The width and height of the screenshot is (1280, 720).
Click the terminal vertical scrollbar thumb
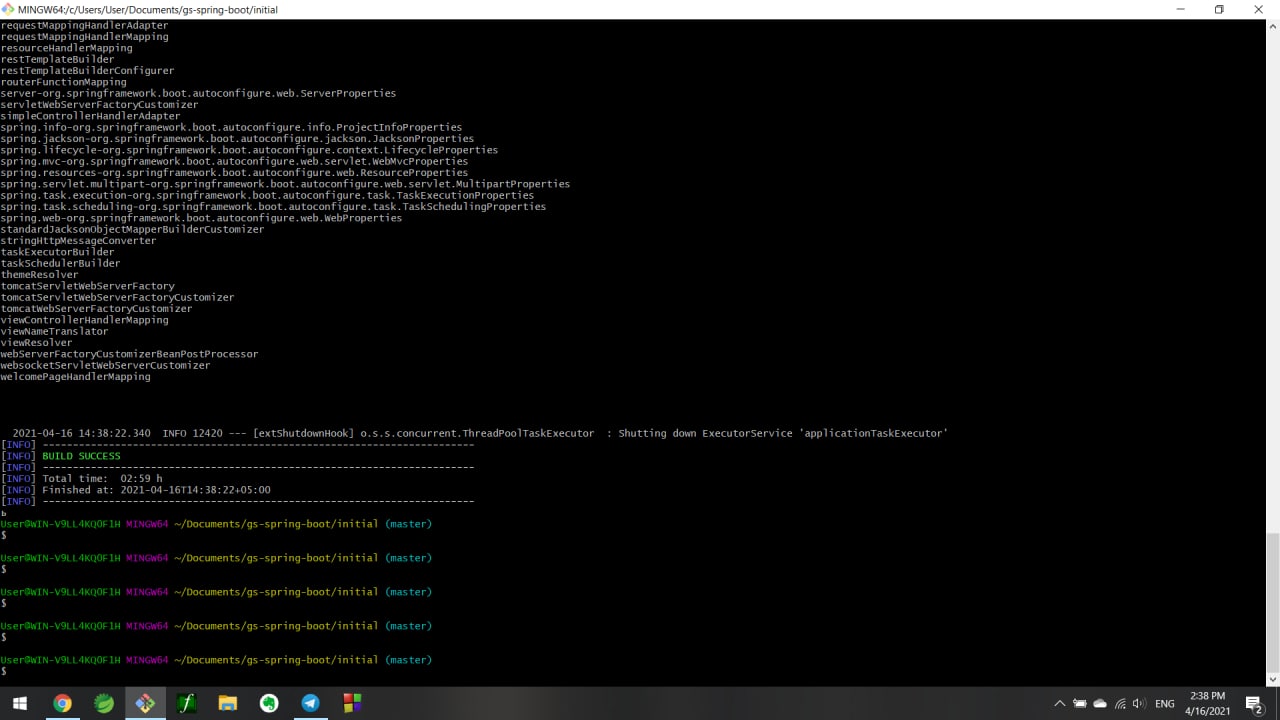click(x=1273, y=602)
